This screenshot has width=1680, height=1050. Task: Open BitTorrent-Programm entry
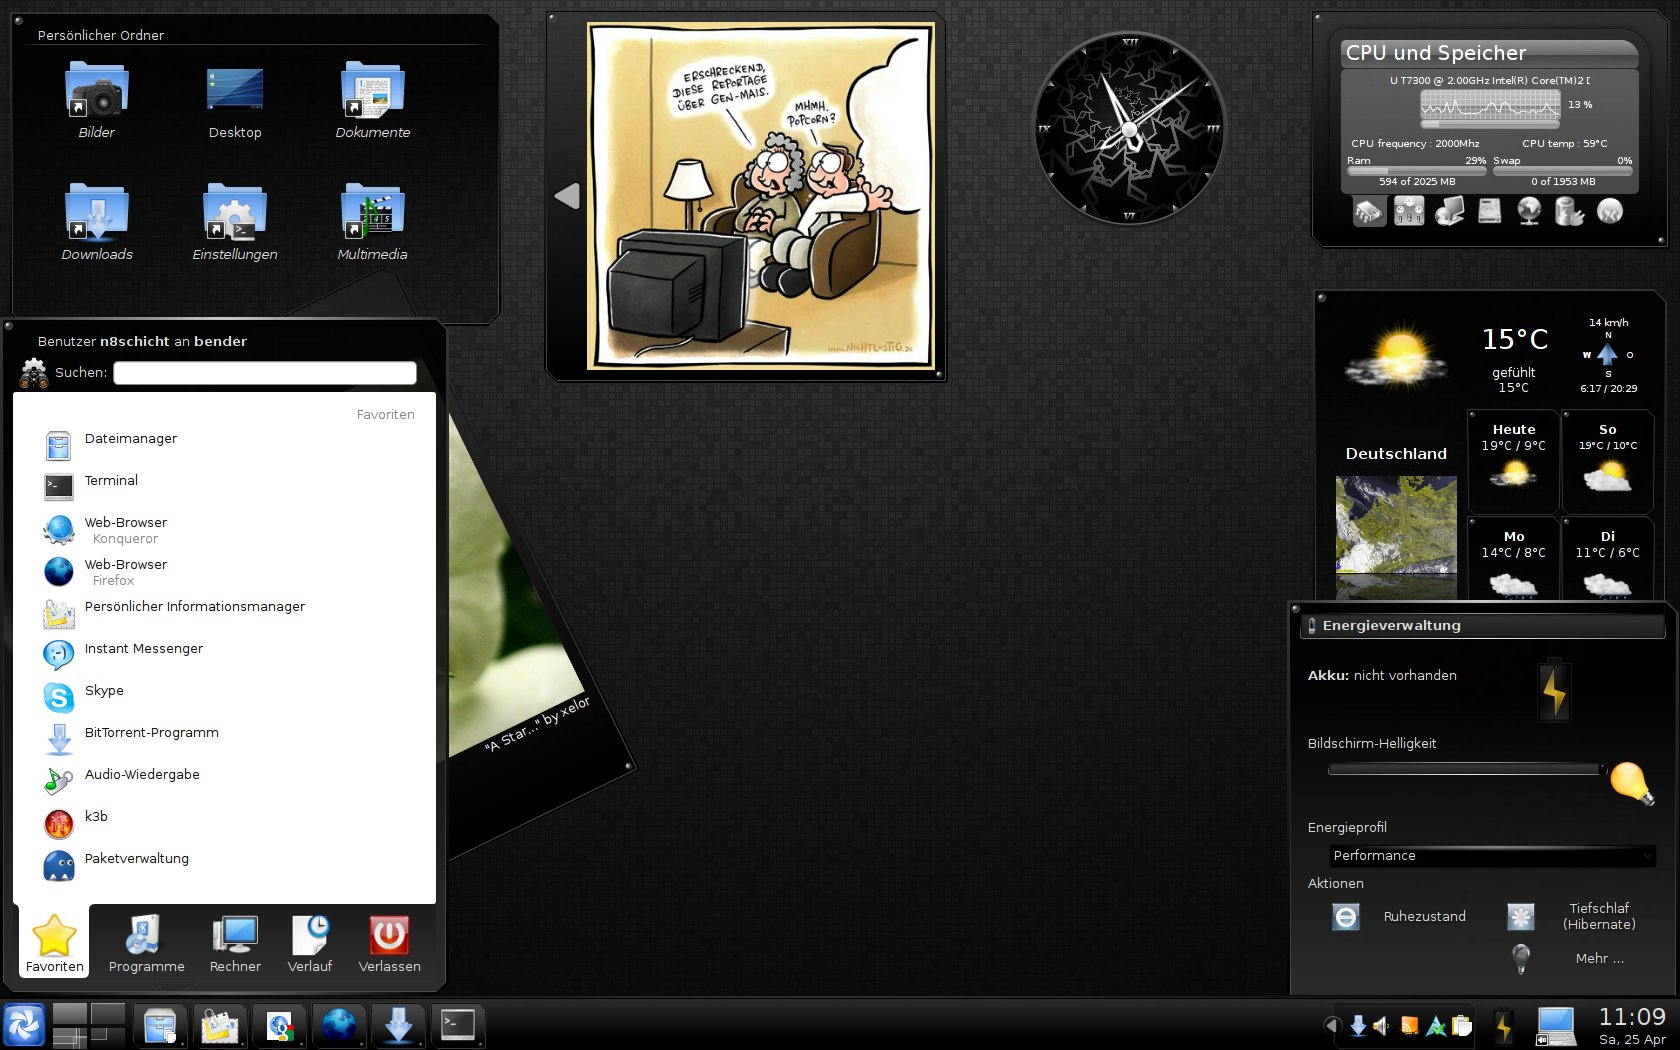[x=225, y=739]
